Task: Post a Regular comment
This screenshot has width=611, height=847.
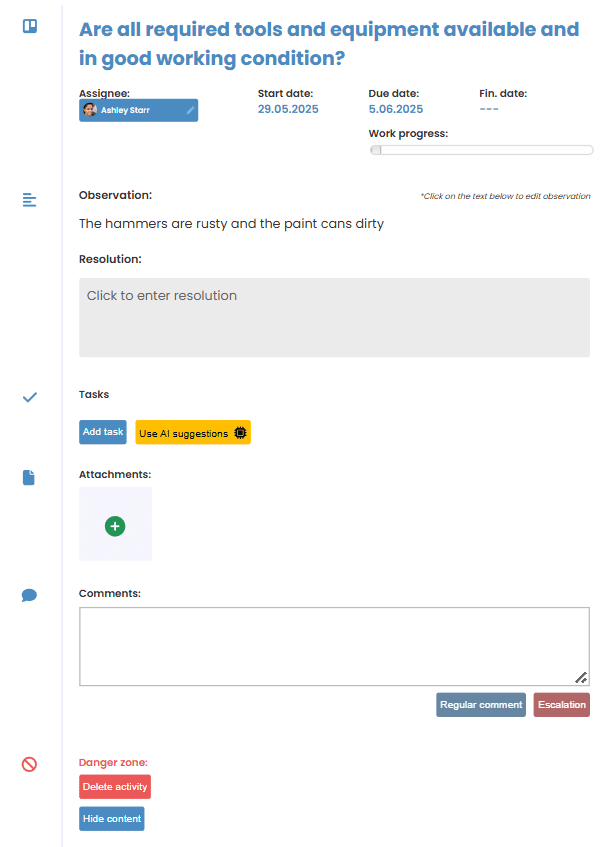Action: pos(481,705)
